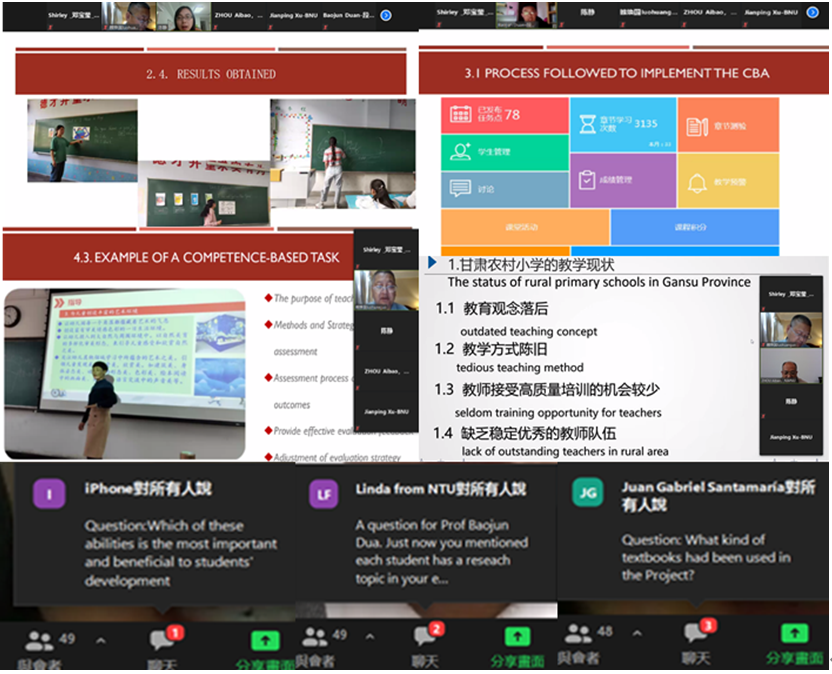832x674 pixels.
Task: Click the bell icon on yellow tile
Action: (697, 183)
